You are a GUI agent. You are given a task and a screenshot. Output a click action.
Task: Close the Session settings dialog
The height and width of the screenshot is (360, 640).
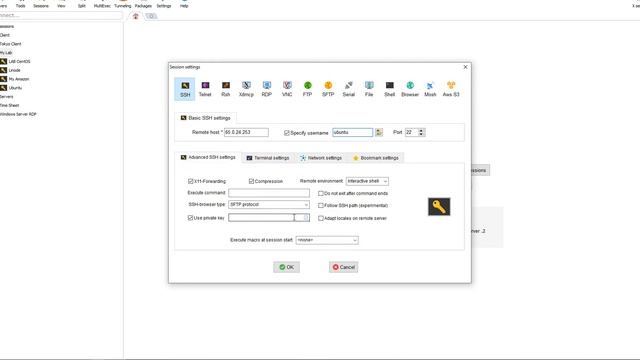[x=465, y=67]
